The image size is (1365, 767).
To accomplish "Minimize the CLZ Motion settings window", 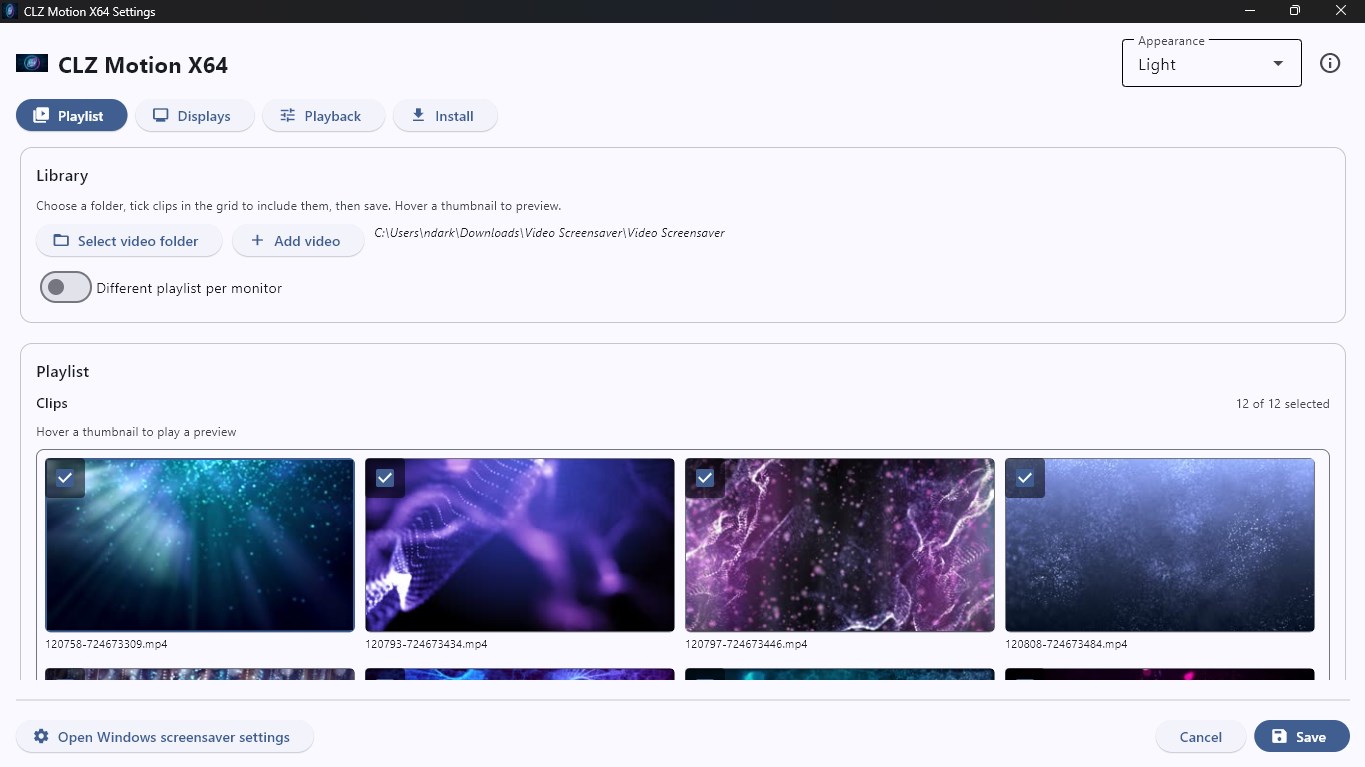I will [x=1250, y=11].
